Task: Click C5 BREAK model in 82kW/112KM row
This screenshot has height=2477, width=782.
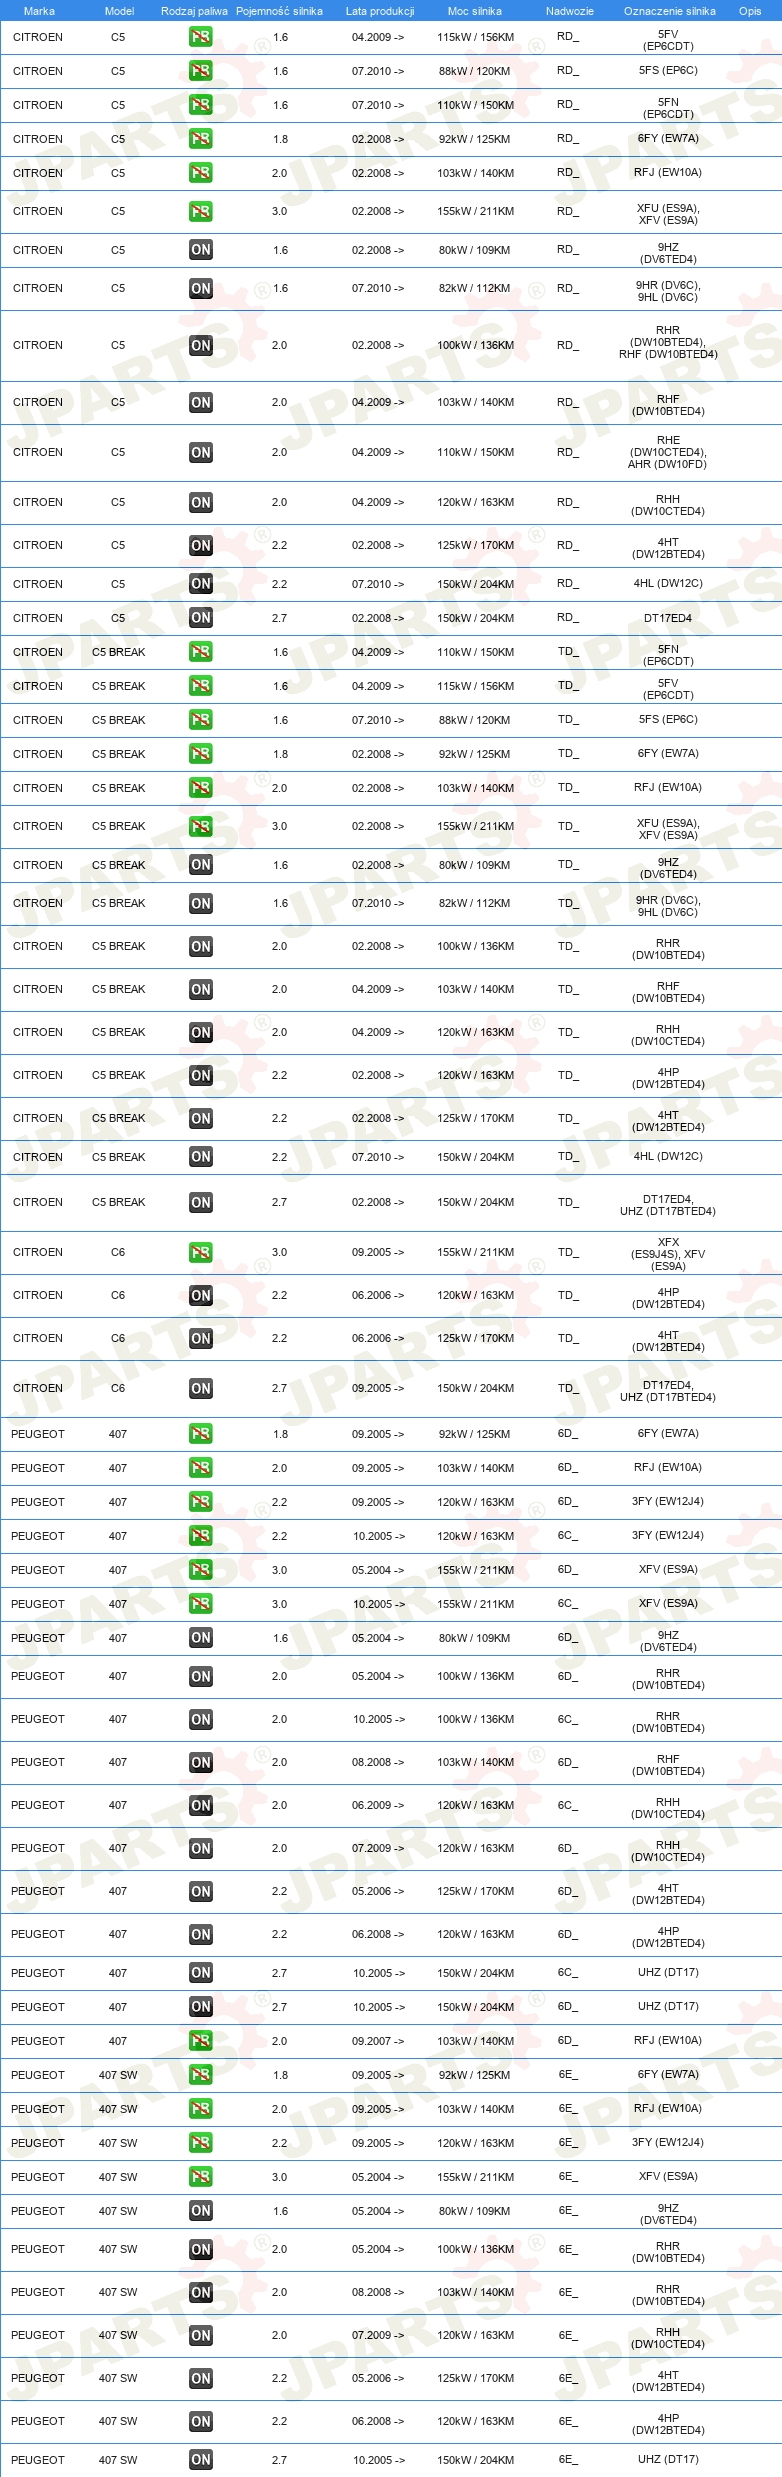Action: click(119, 904)
